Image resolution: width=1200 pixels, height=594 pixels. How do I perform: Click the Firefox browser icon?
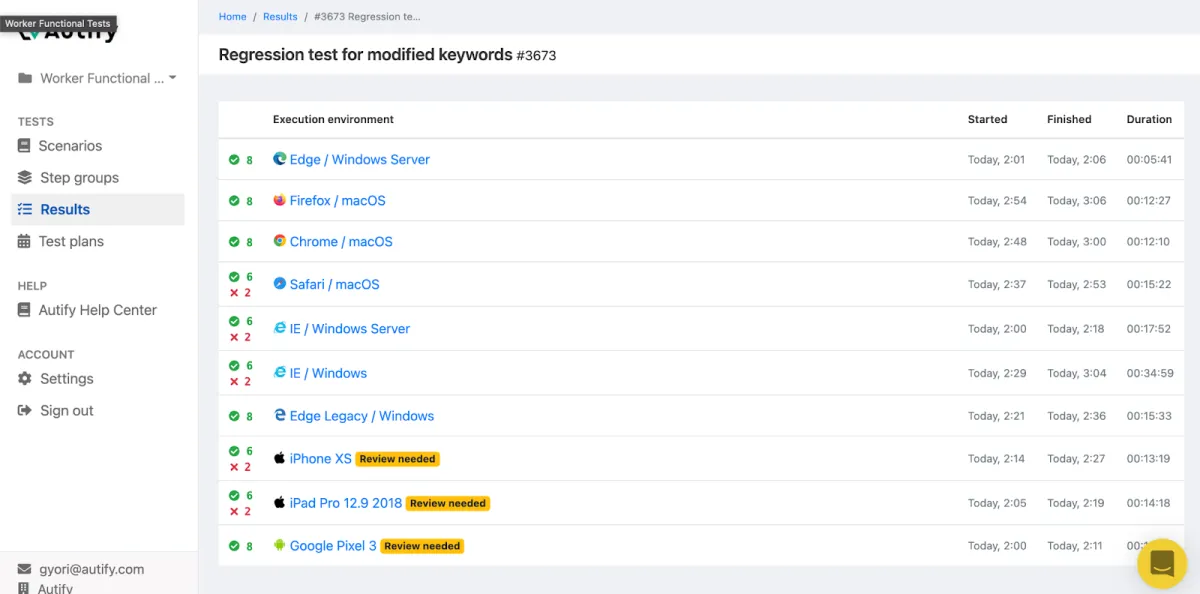click(x=280, y=200)
